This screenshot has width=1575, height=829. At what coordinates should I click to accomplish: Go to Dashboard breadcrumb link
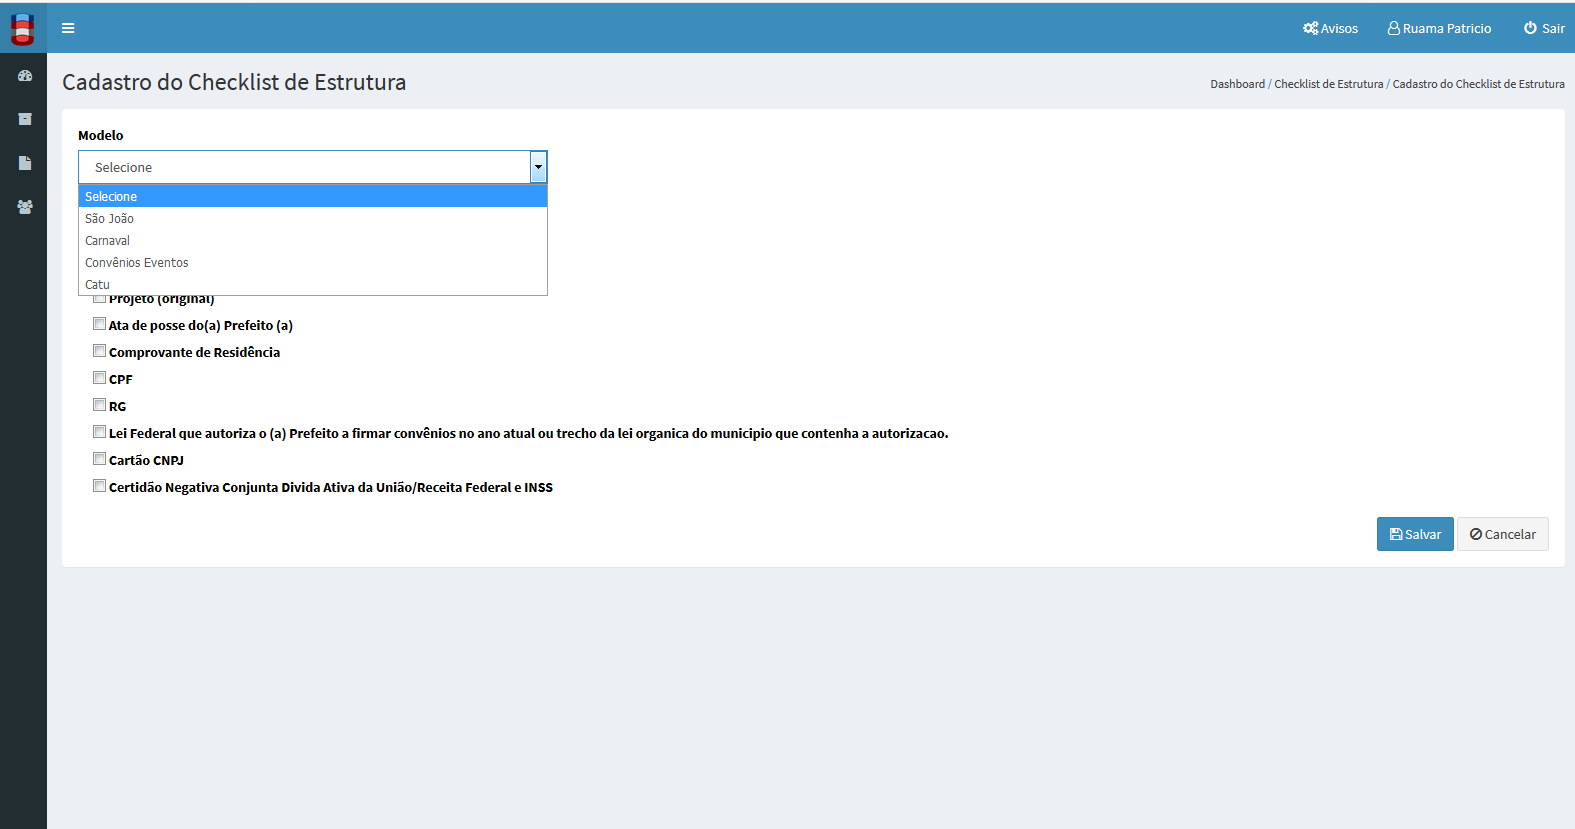click(x=1237, y=84)
